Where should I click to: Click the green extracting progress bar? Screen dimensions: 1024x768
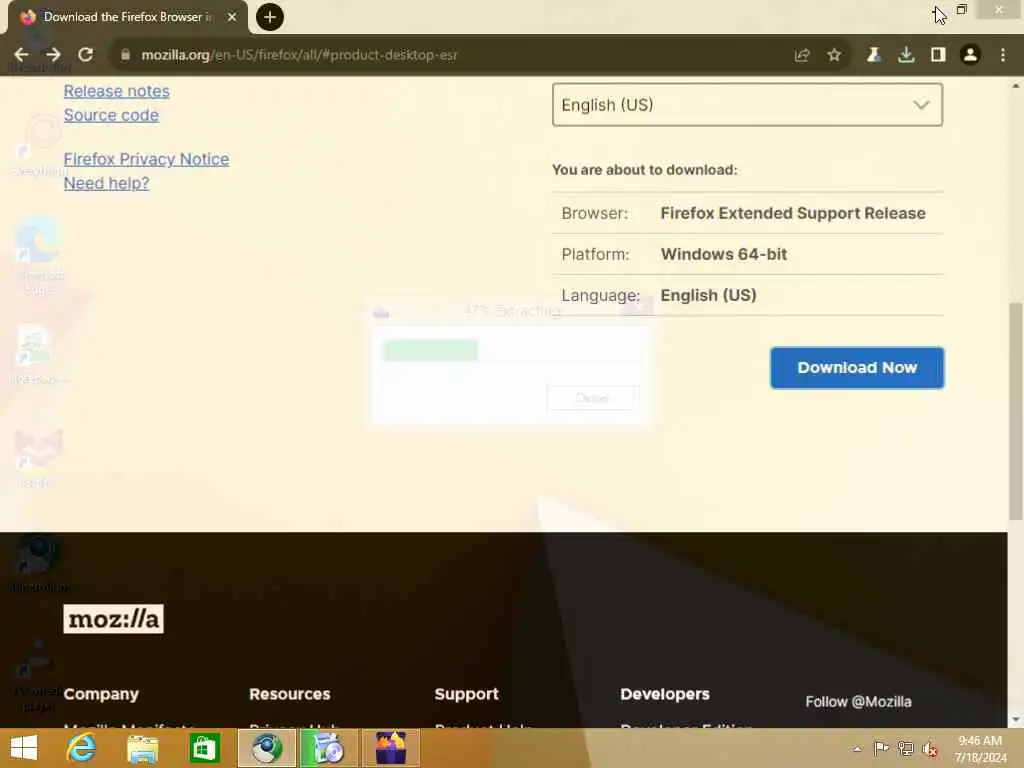pyautogui.click(x=430, y=350)
